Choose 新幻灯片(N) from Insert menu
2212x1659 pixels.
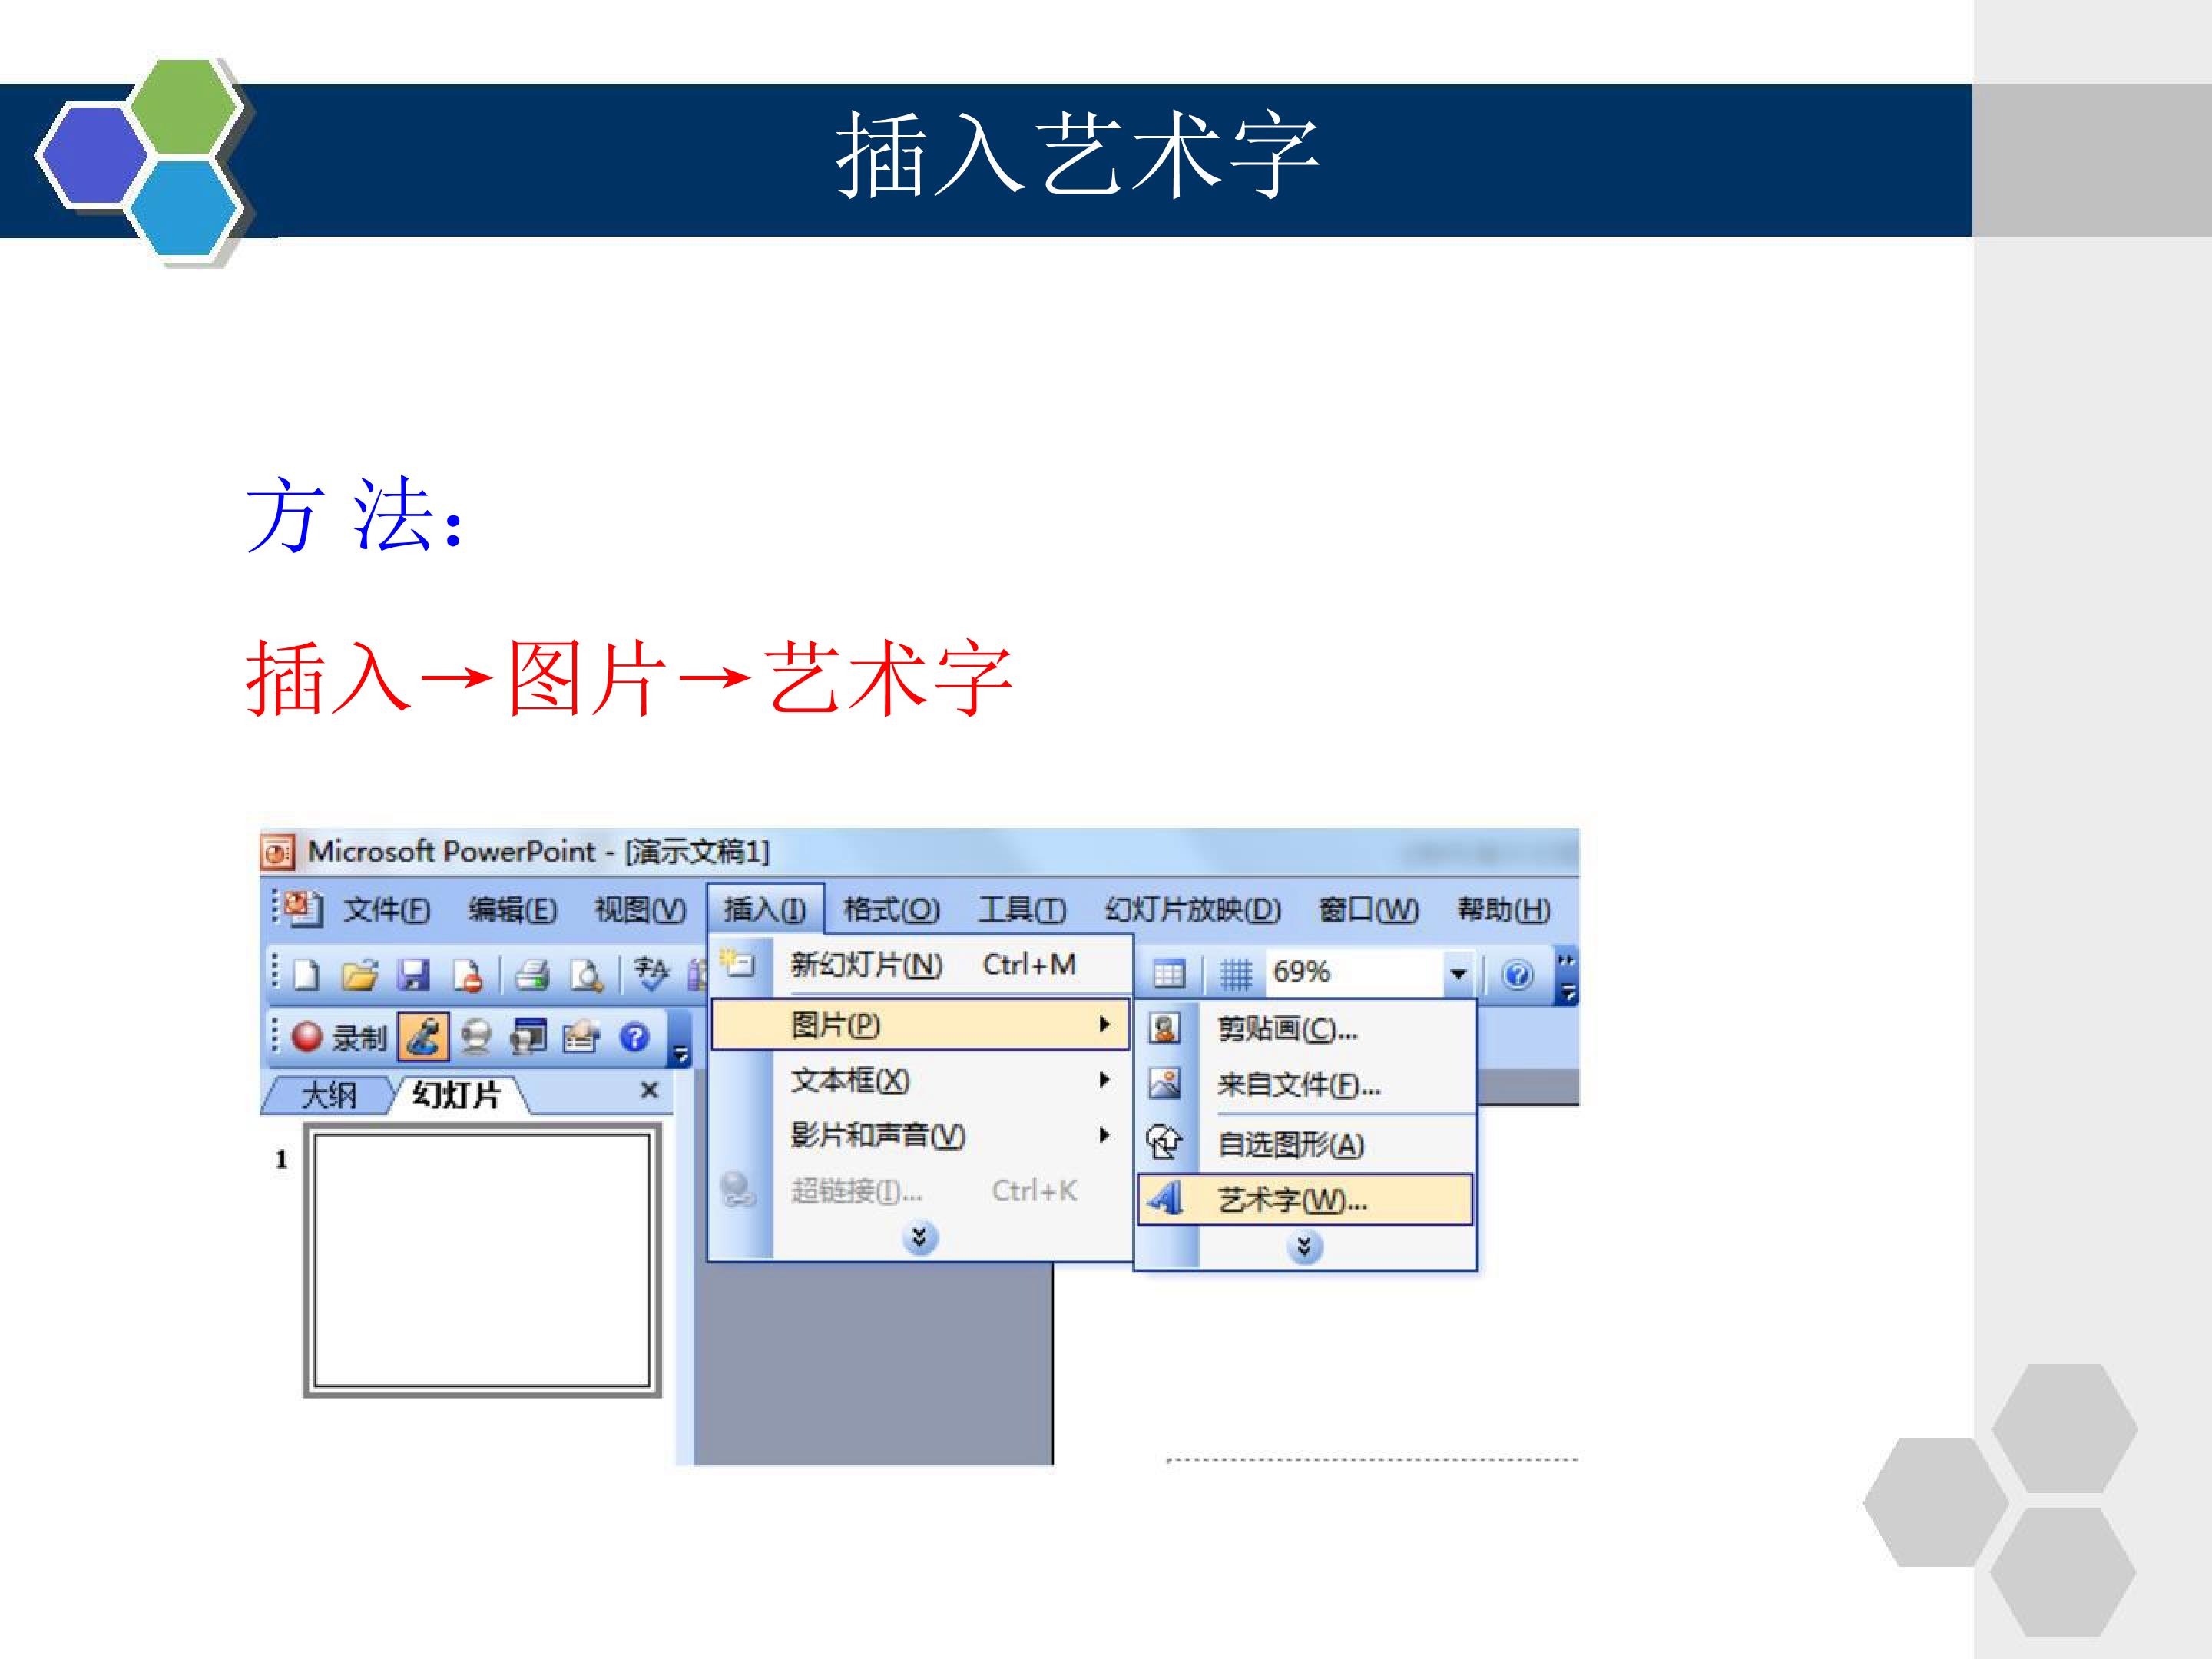tap(920, 965)
